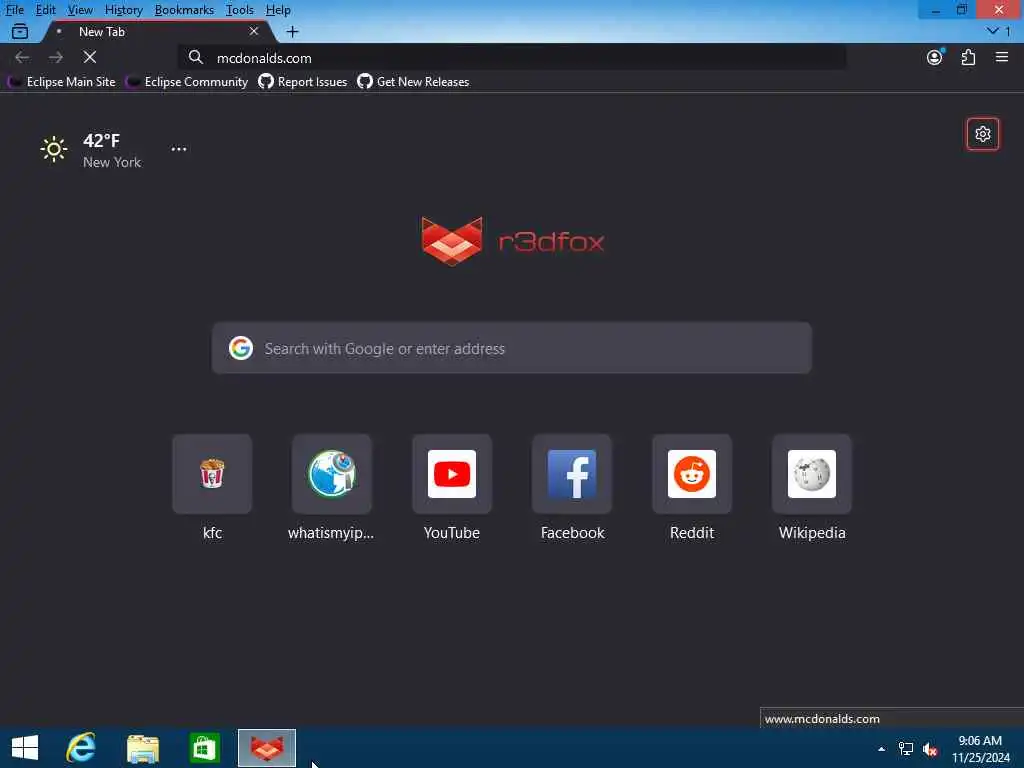The width and height of the screenshot is (1024, 768).
Task: Open the Report Issues bookmark
Action: (302, 82)
